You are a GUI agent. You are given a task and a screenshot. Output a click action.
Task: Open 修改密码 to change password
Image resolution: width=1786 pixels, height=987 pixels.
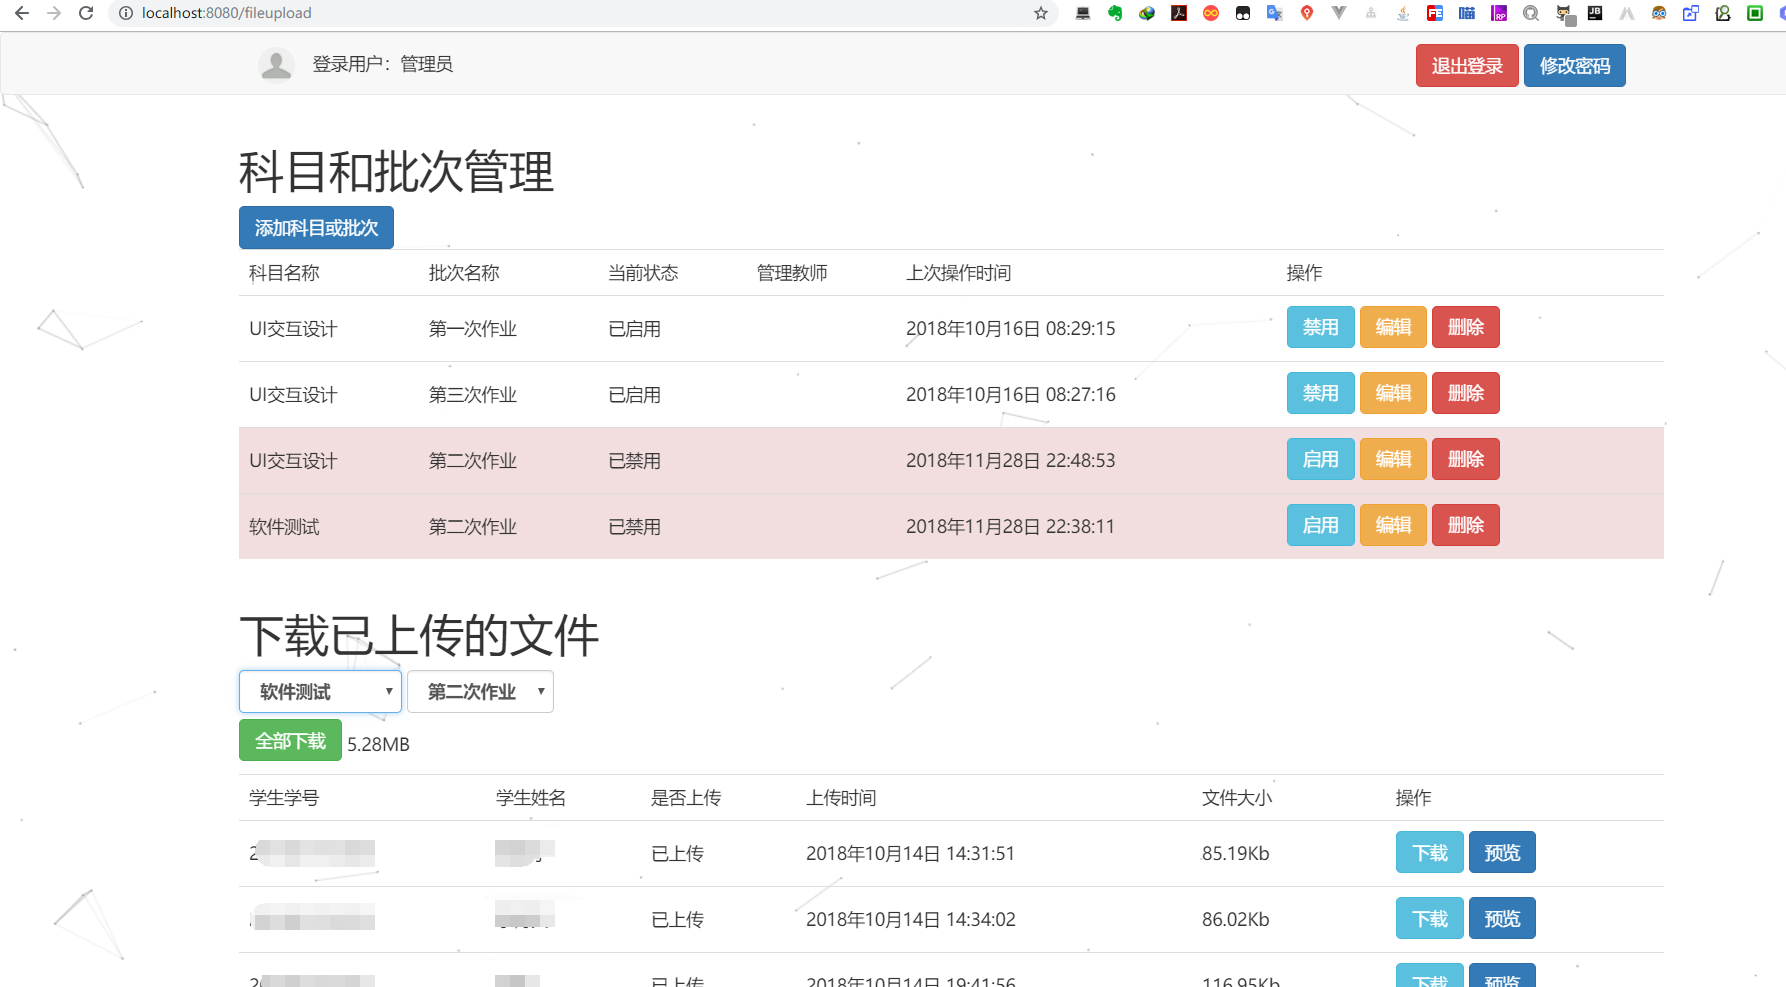[x=1574, y=64]
